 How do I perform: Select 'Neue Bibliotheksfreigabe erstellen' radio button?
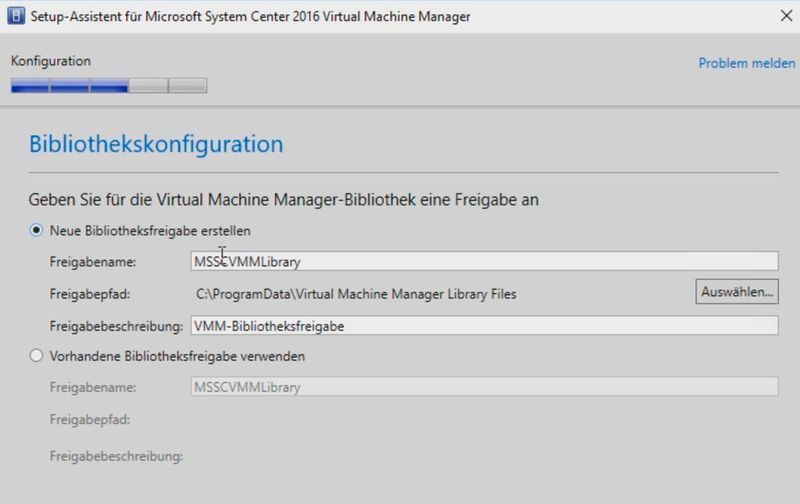pyautogui.click(x=36, y=230)
